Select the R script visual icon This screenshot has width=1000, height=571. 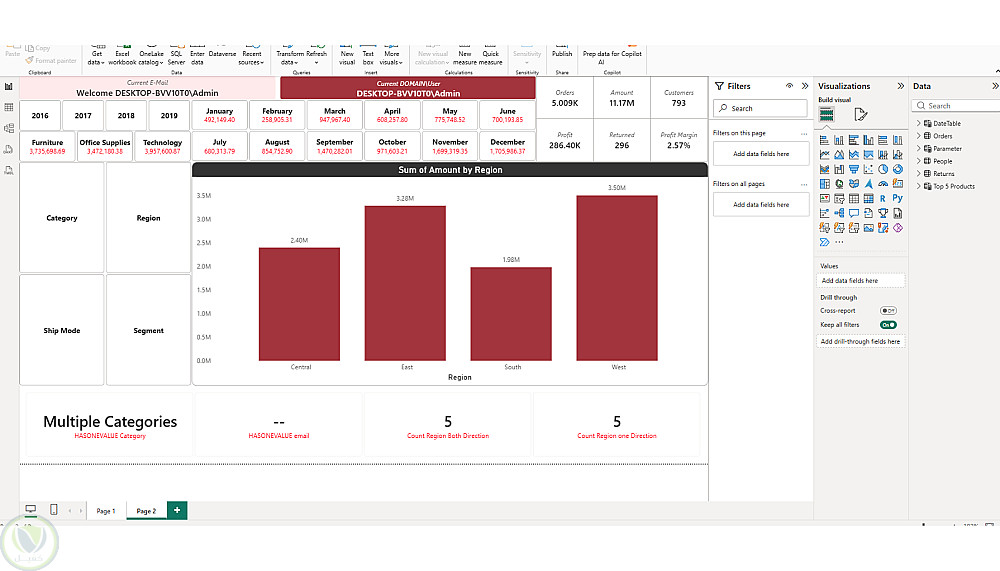[x=883, y=198]
